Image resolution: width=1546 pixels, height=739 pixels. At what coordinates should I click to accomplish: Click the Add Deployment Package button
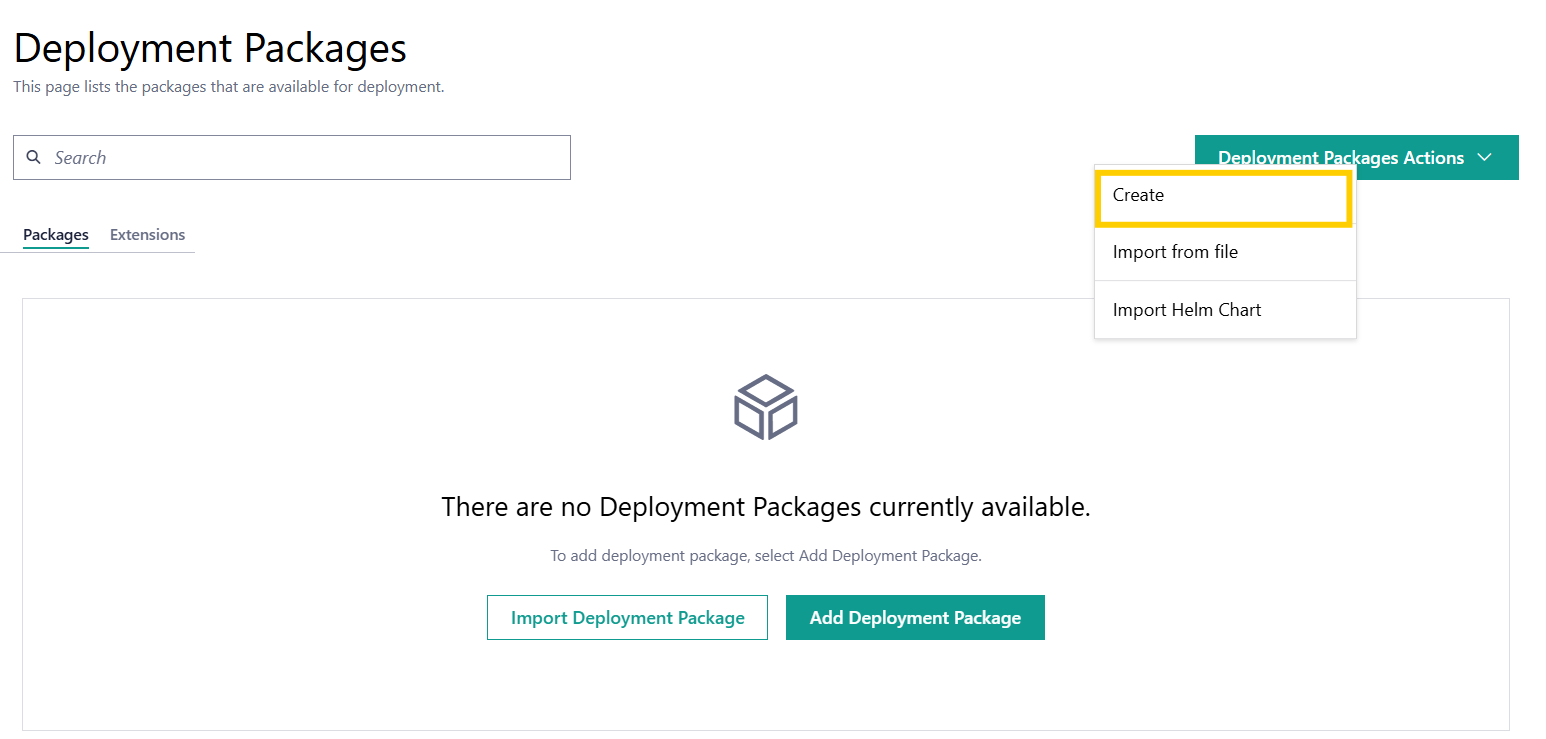pos(915,618)
